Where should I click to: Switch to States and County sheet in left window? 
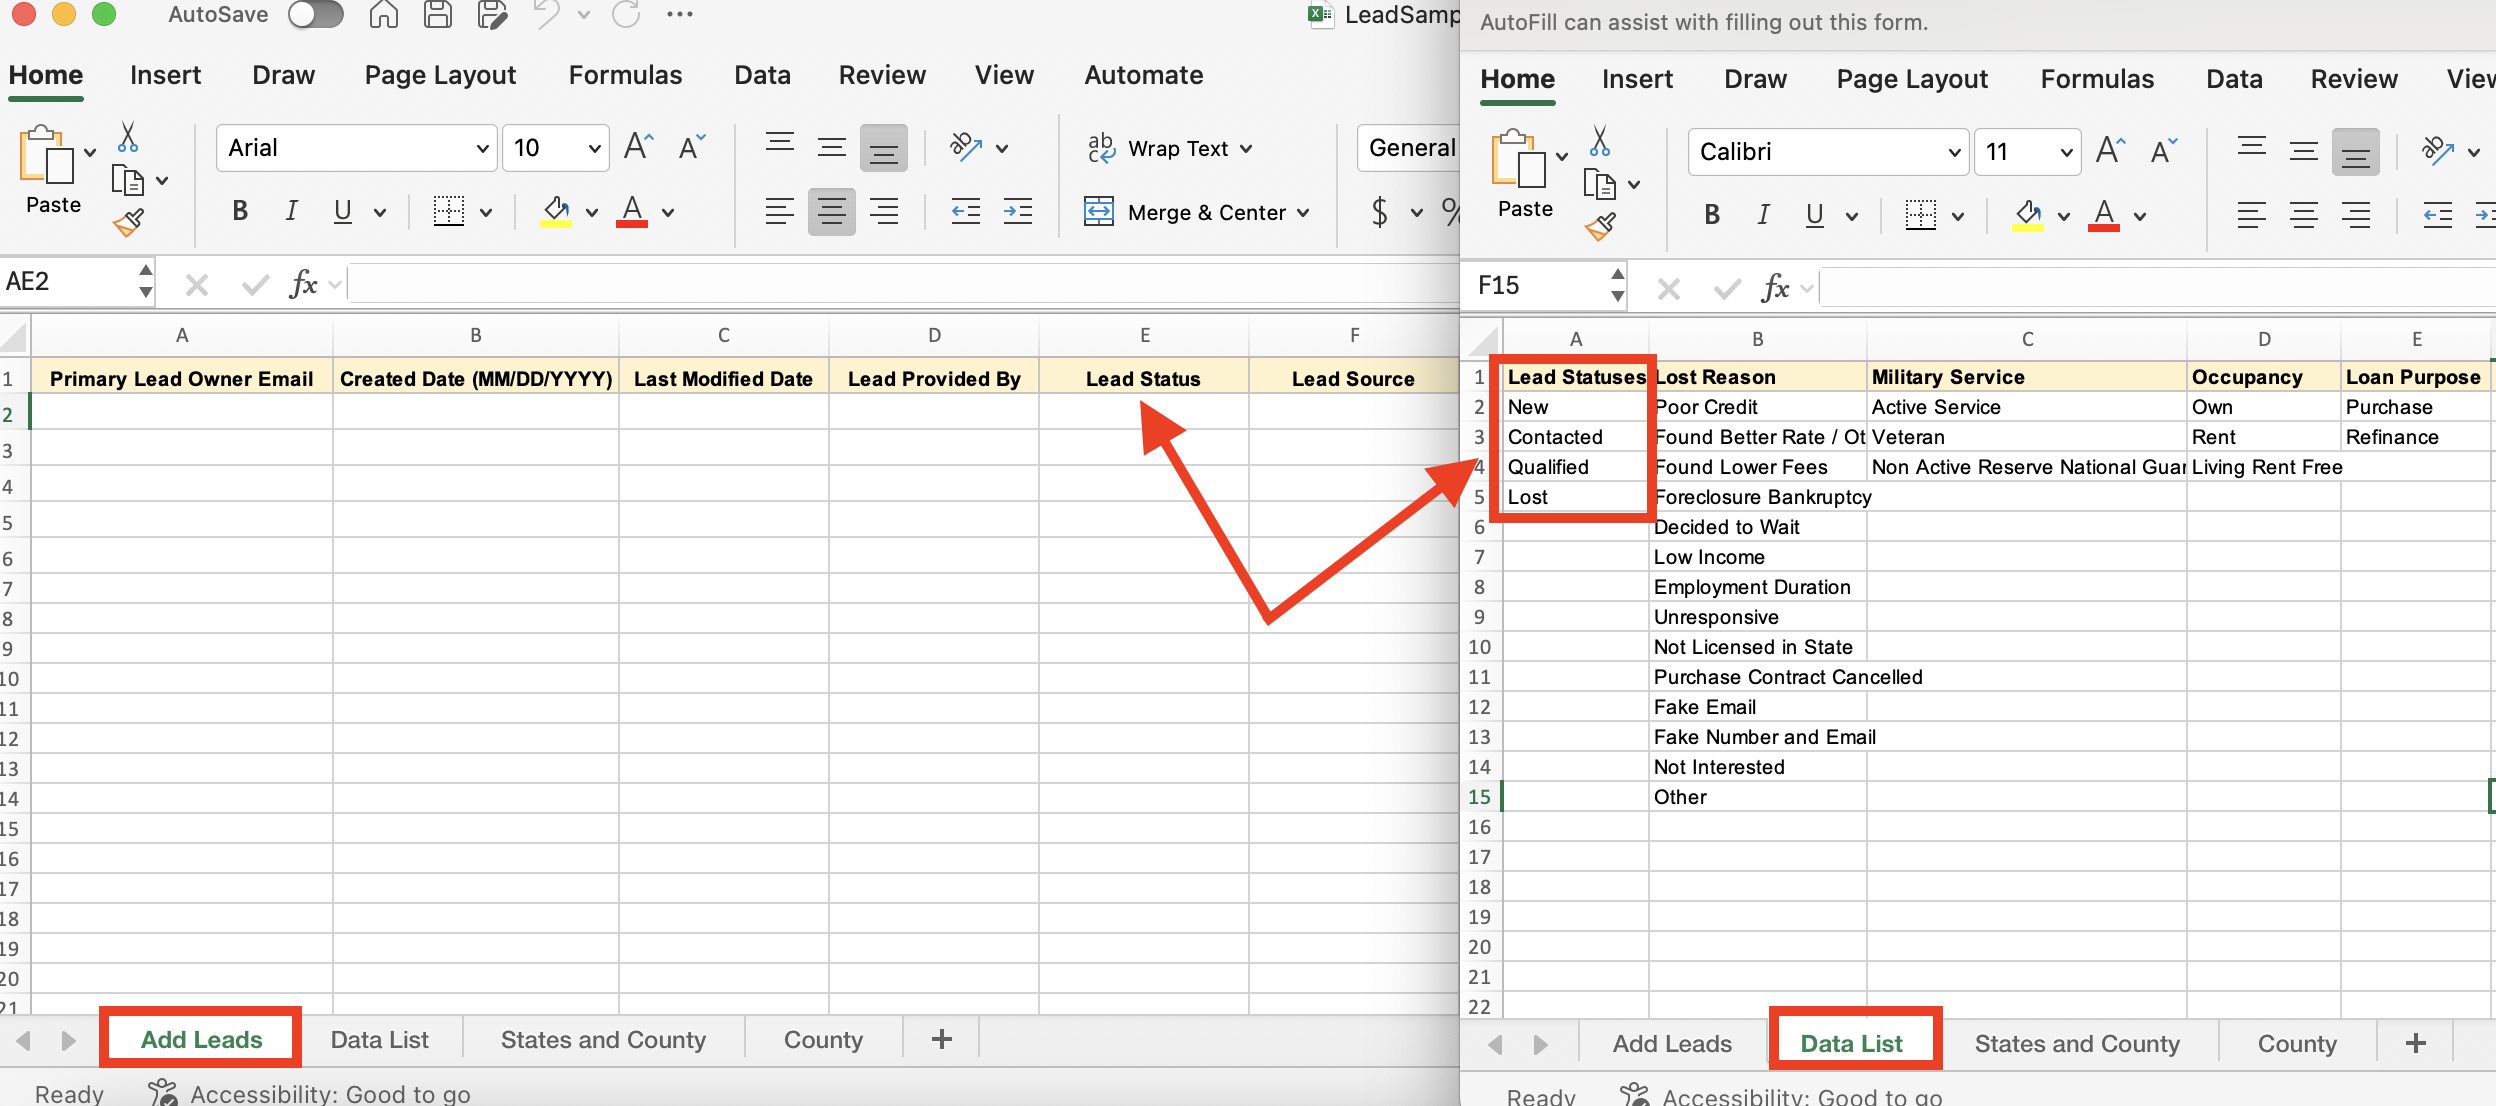pos(603,1040)
